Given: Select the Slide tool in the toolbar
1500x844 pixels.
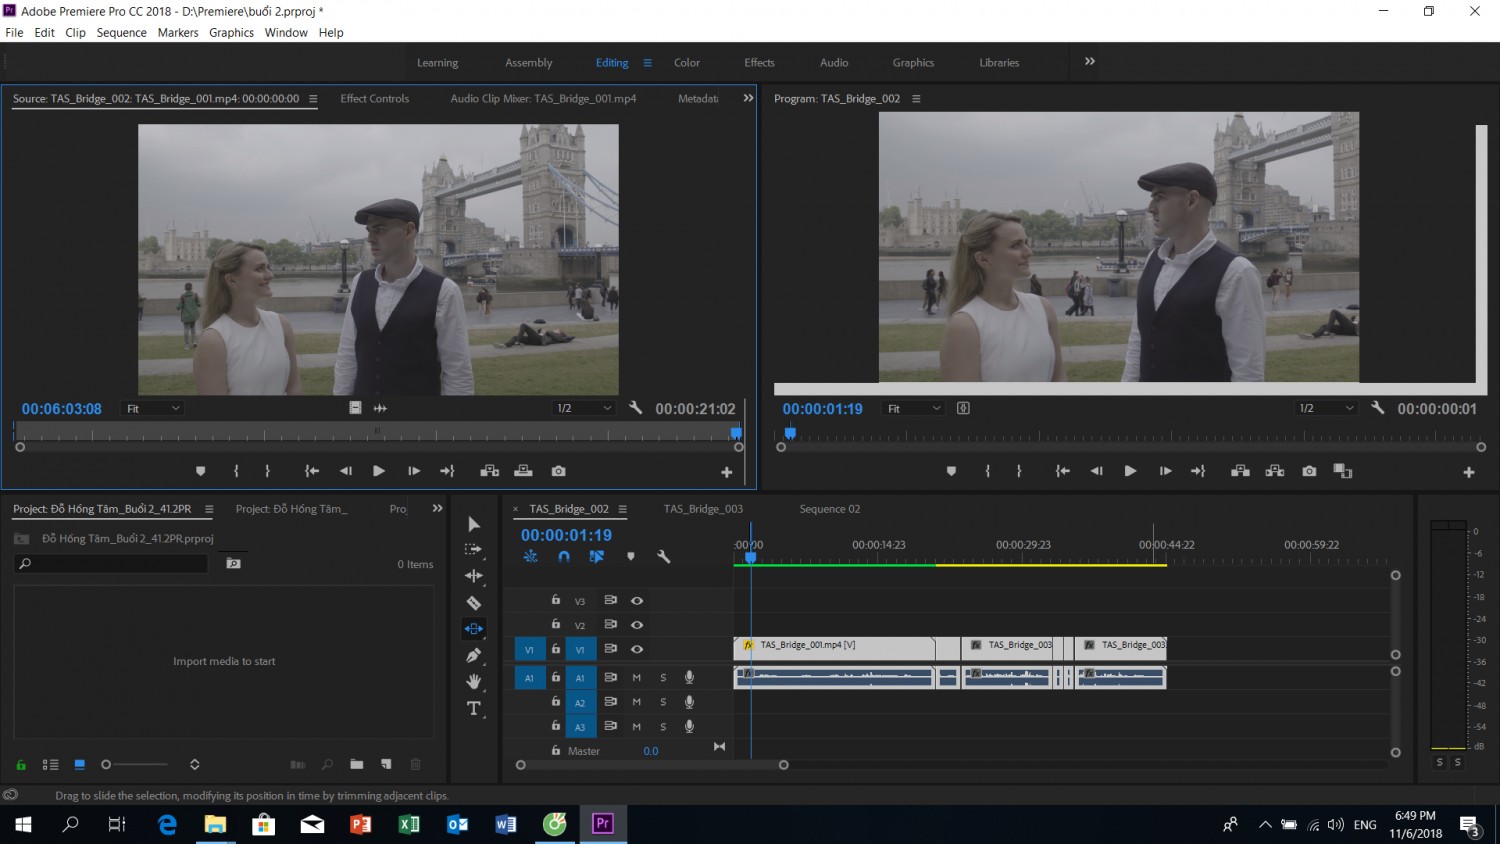Looking at the screenshot, I should (474, 629).
